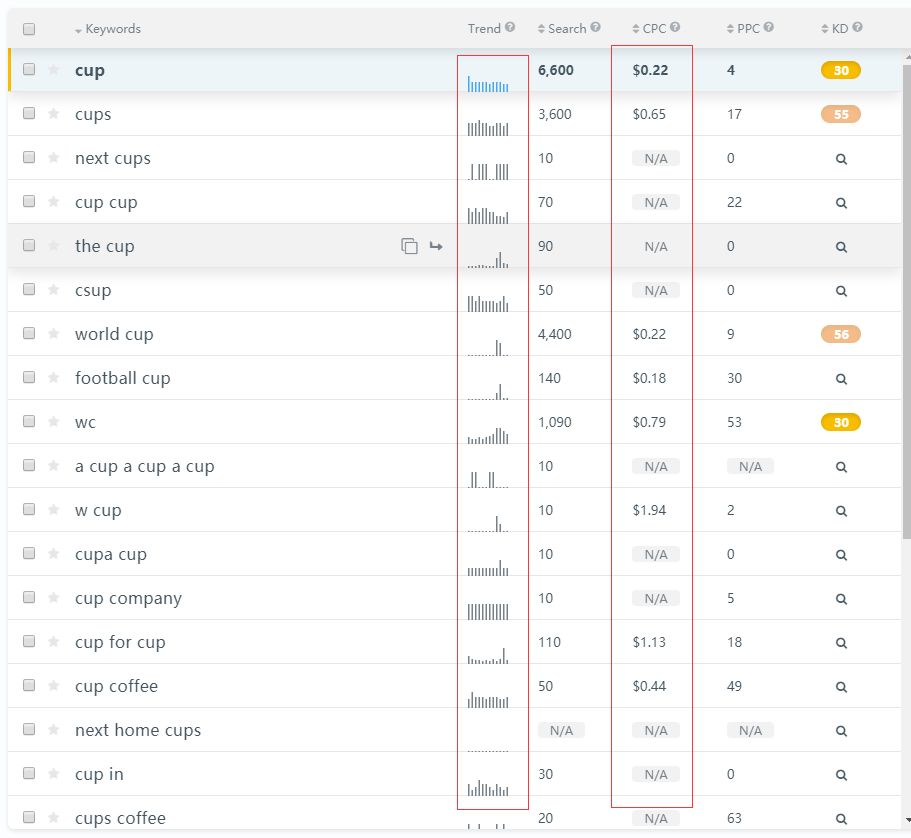Tick the checkbox for the "wc" row
Viewport: 911px width, 838px height.
pos(29,421)
